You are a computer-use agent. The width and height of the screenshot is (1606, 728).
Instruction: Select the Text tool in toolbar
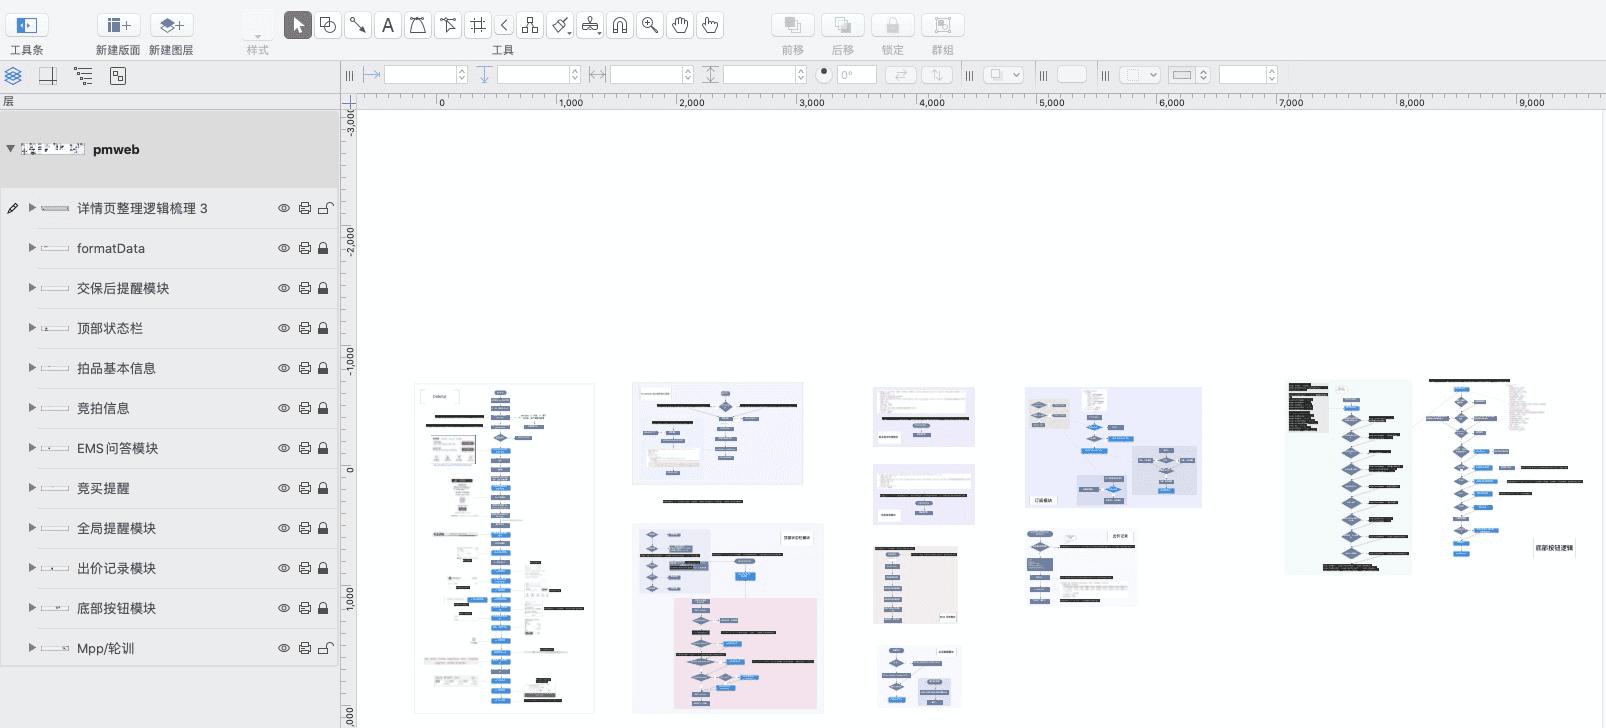click(x=388, y=25)
